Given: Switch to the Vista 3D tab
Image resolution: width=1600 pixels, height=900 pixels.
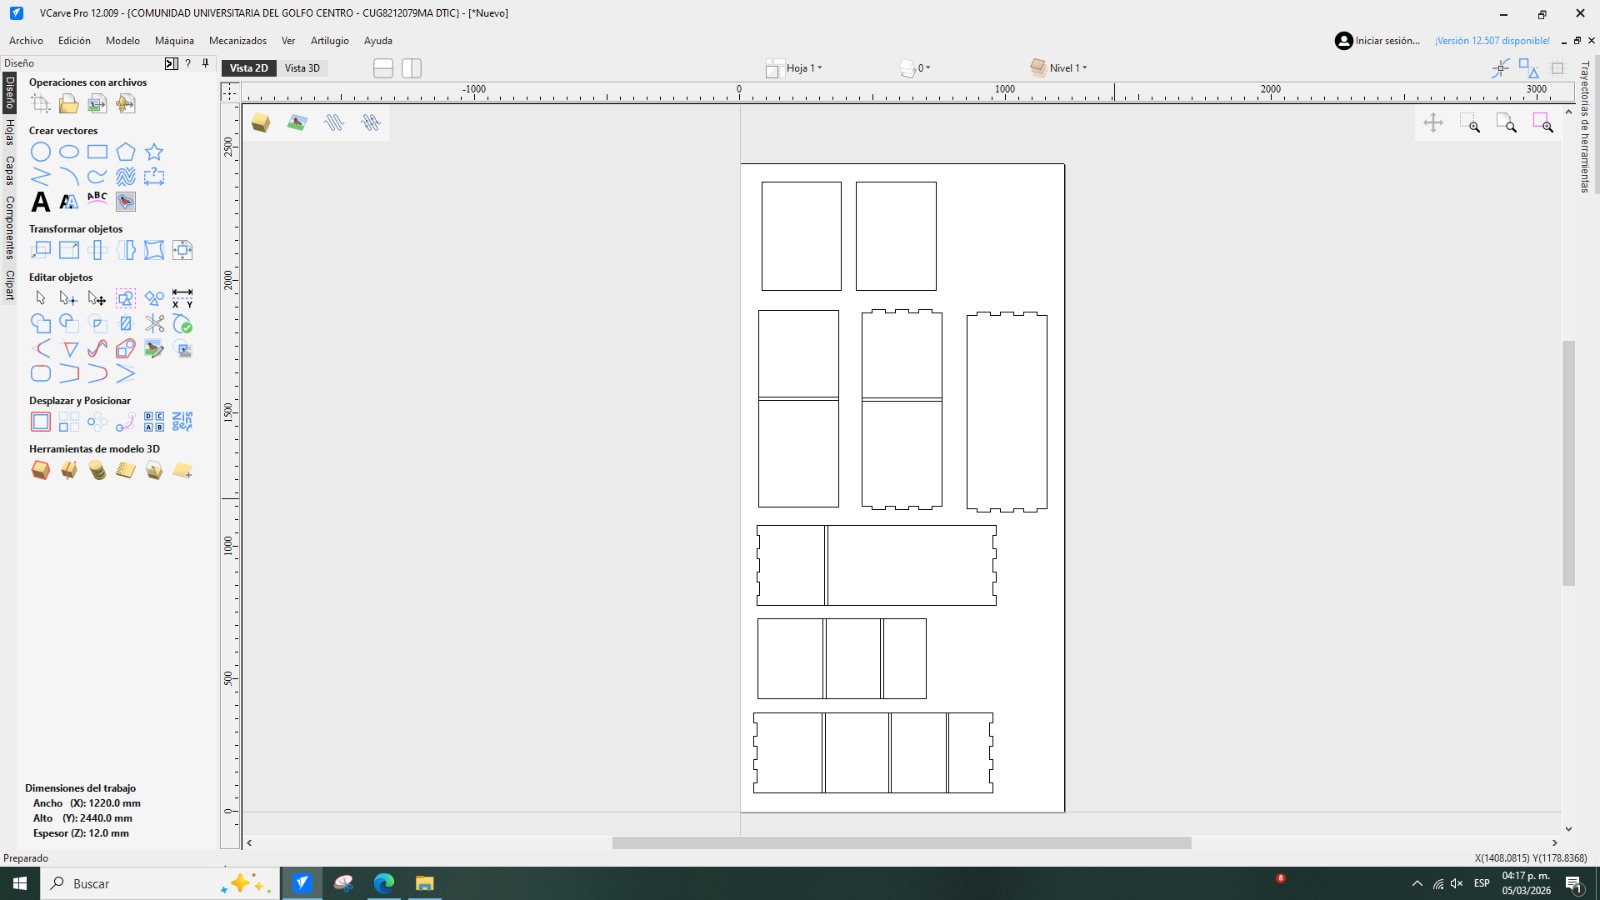Looking at the screenshot, I should tap(303, 68).
